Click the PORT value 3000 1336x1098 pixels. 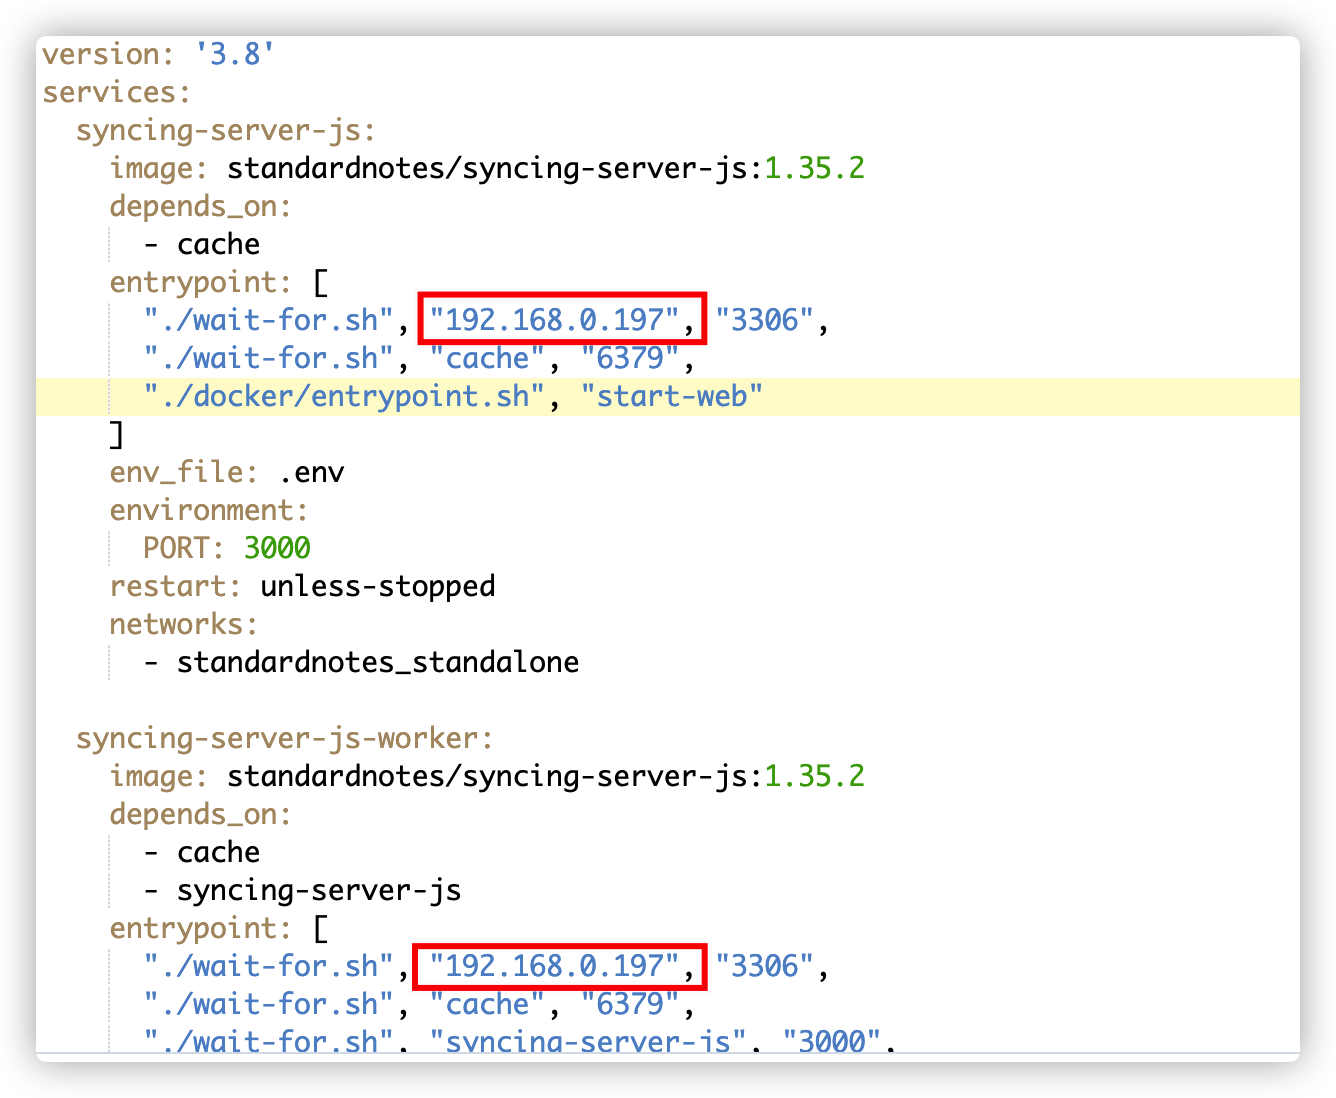coord(277,548)
